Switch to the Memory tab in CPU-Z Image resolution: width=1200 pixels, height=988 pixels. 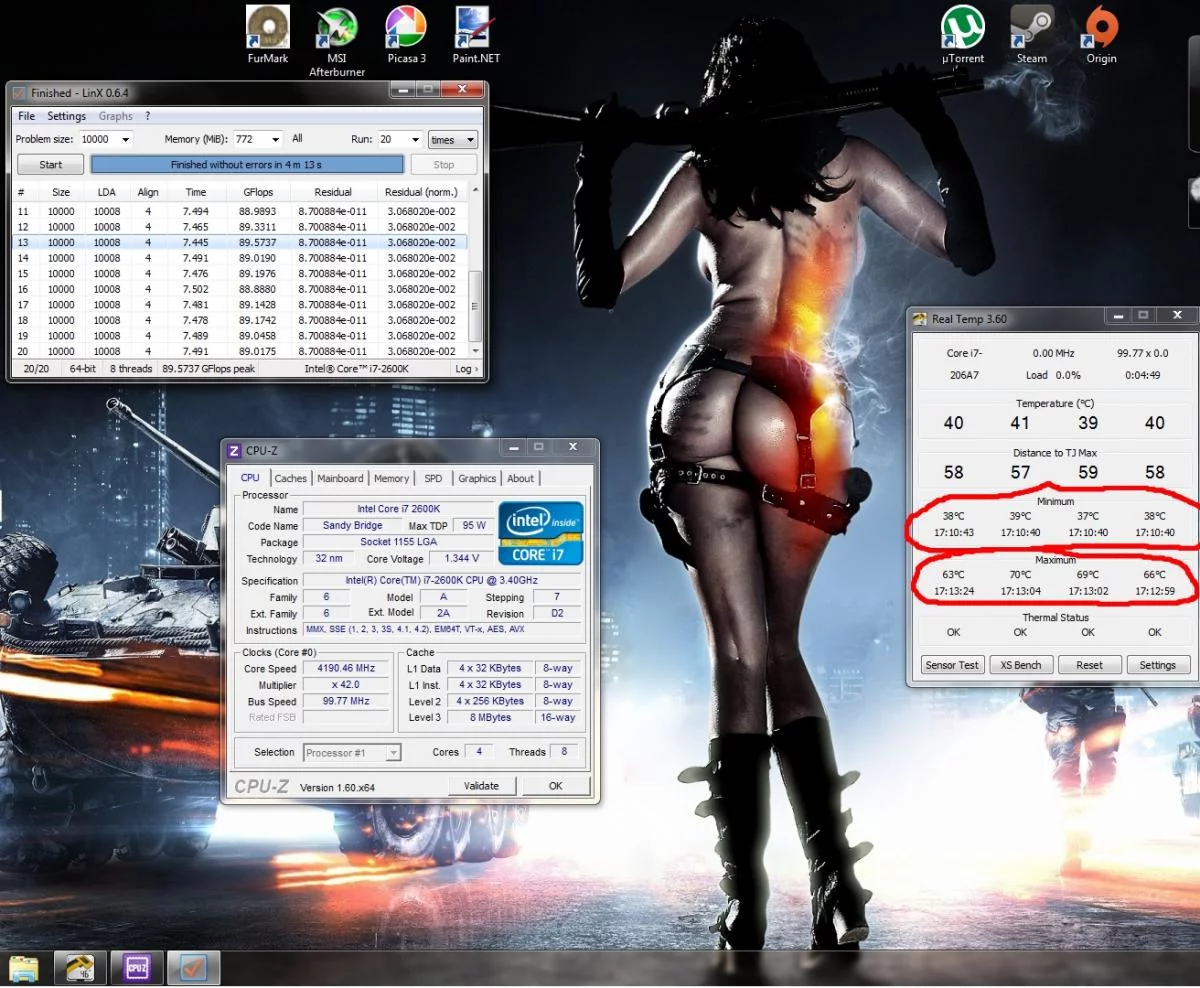click(391, 478)
